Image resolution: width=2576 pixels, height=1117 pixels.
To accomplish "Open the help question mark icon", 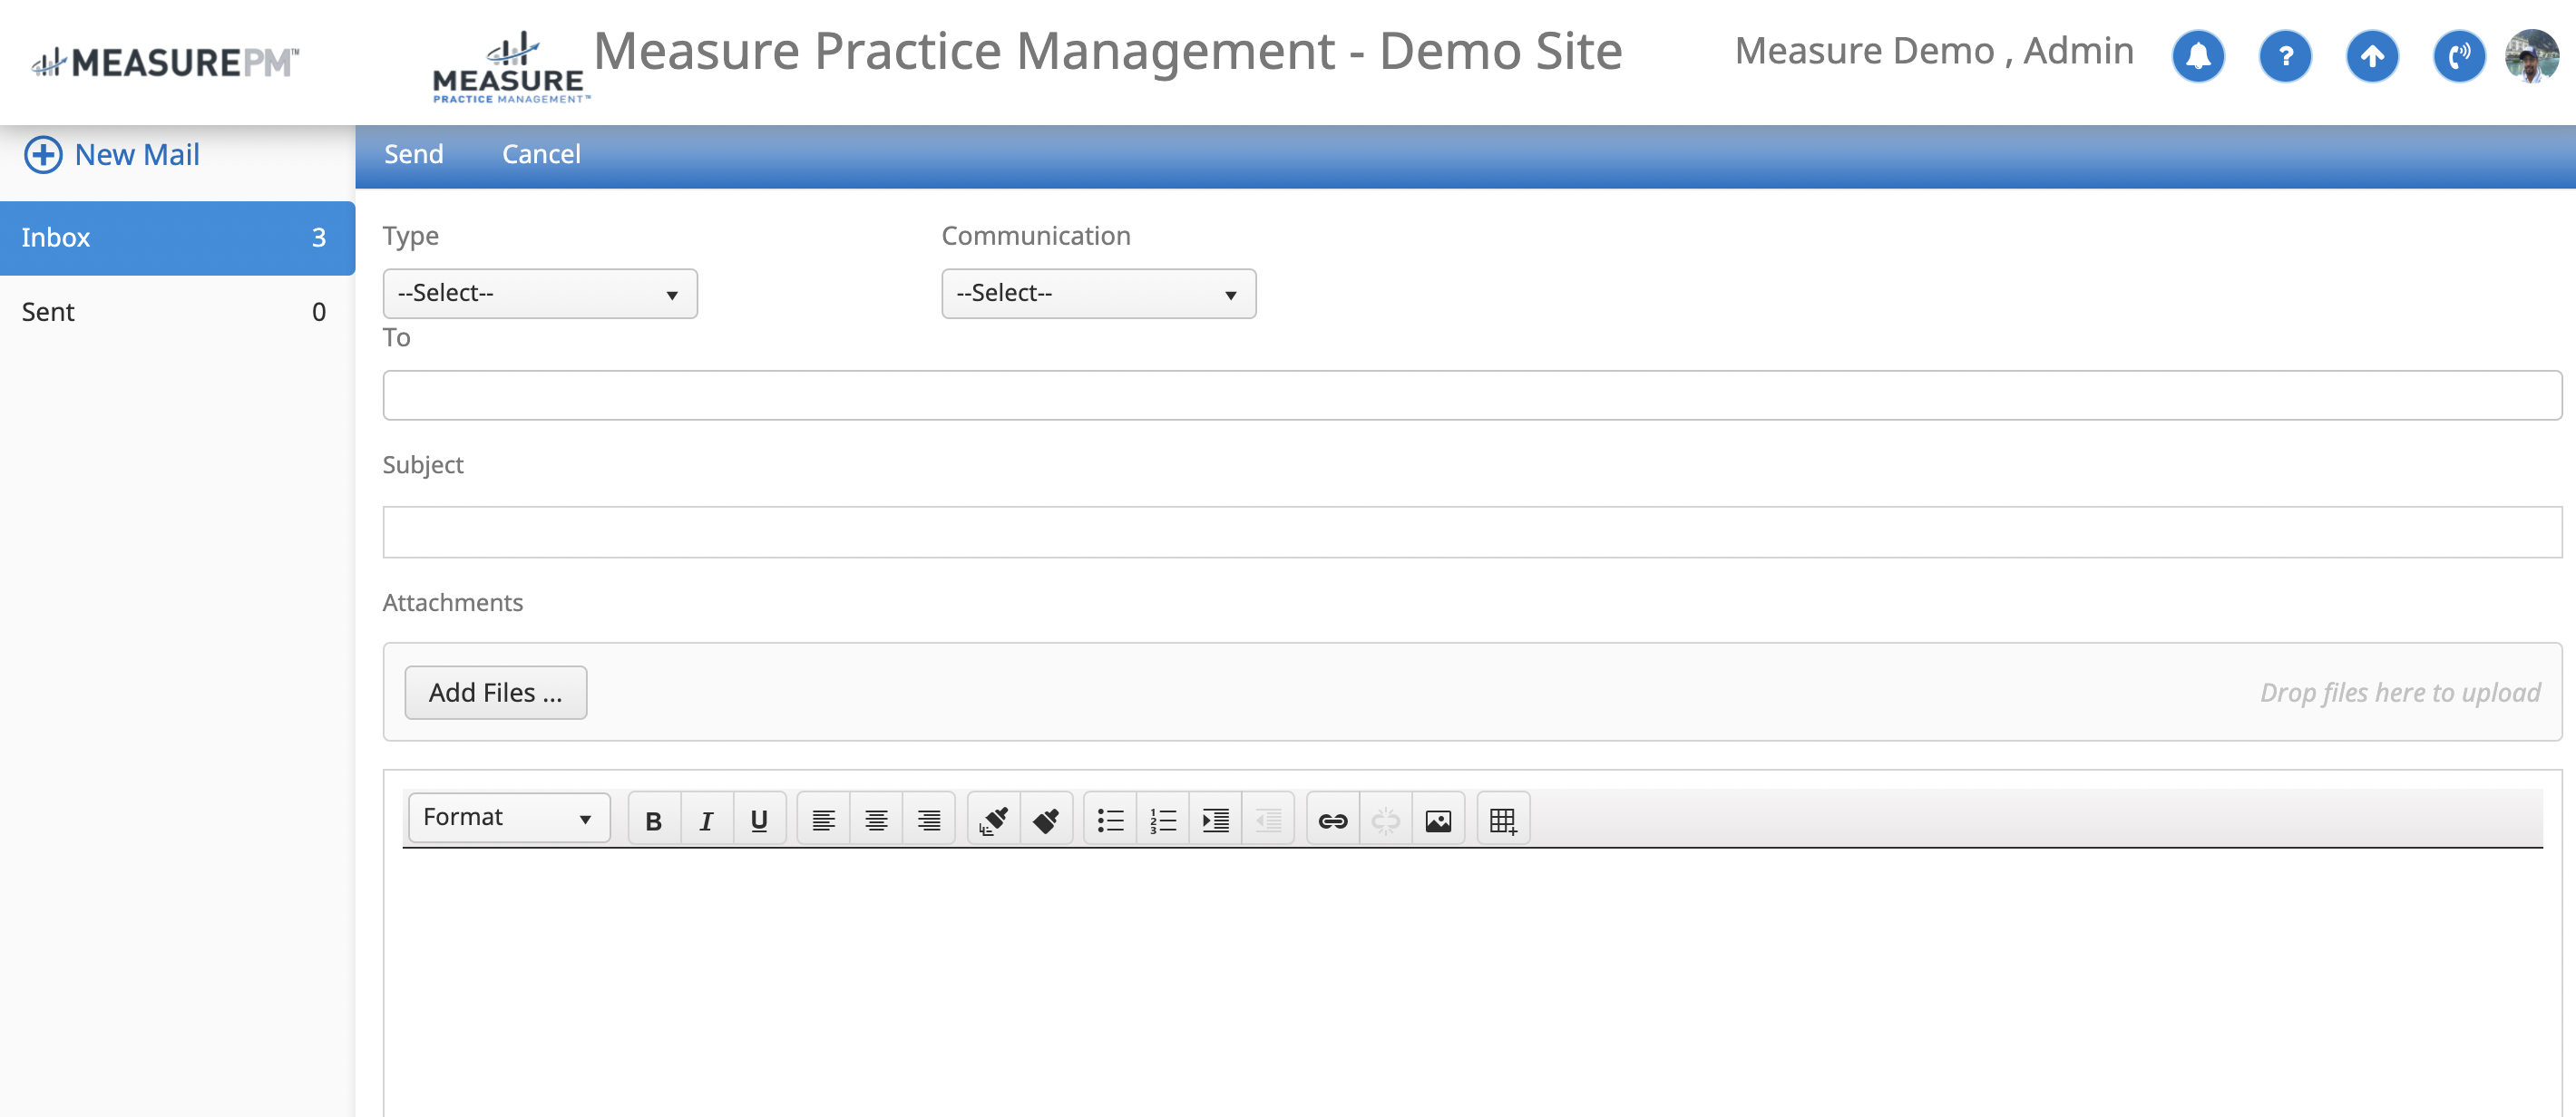I will [2285, 56].
